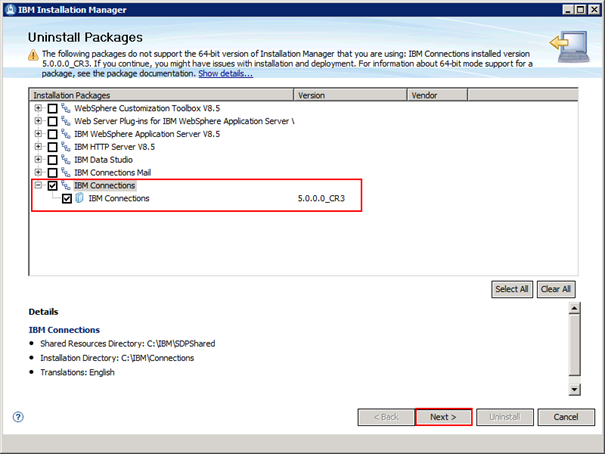Image resolution: width=605 pixels, height=454 pixels.
Task: Click the IBM Connections 5.0.0.0_CR3 version icon
Action: pos(80,198)
